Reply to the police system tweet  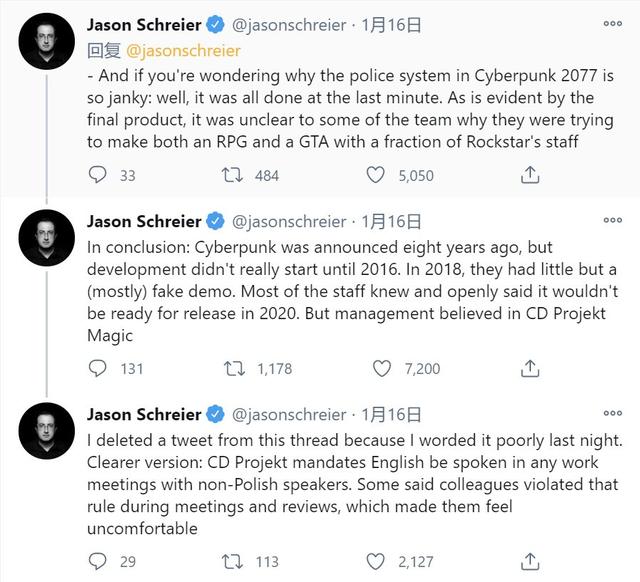(x=98, y=175)
